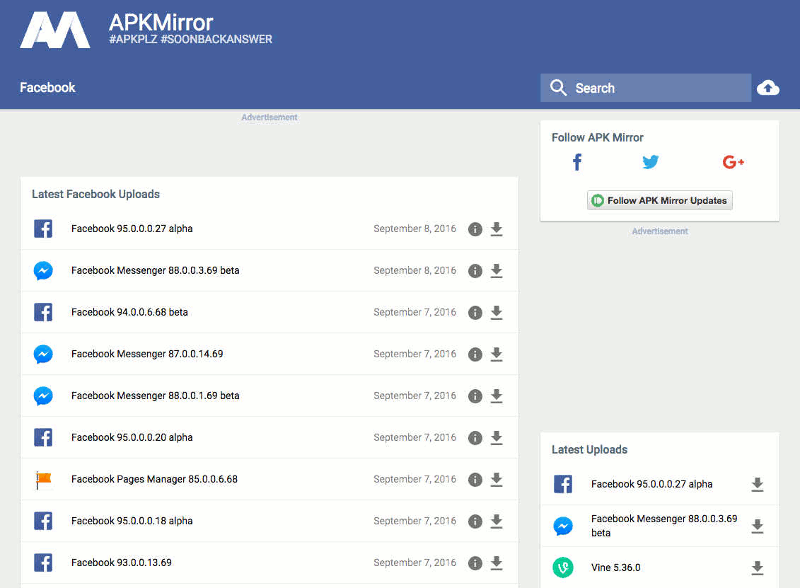Download Vine 5.36.0 from Latest Uploads
800x588 pixels.
(x=757, y=566)
